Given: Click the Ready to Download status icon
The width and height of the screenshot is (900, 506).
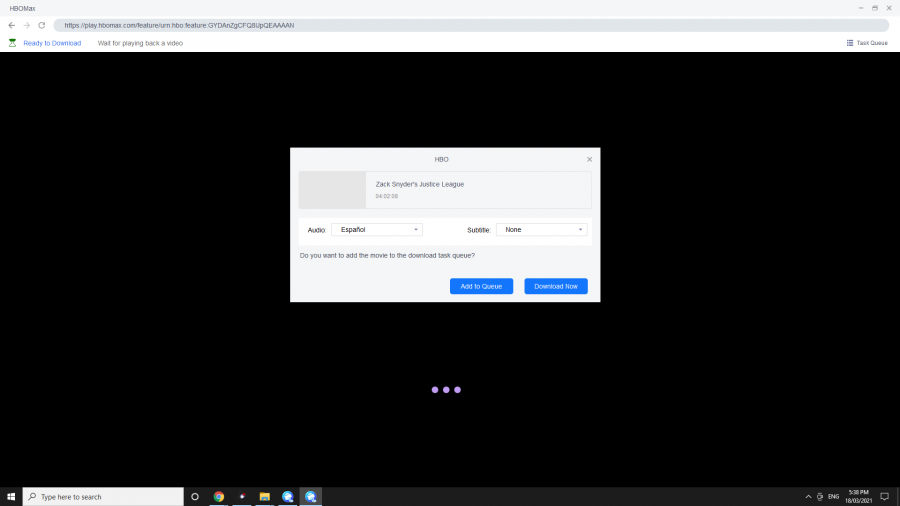Looking at the screenshot, I should [12, 43].
